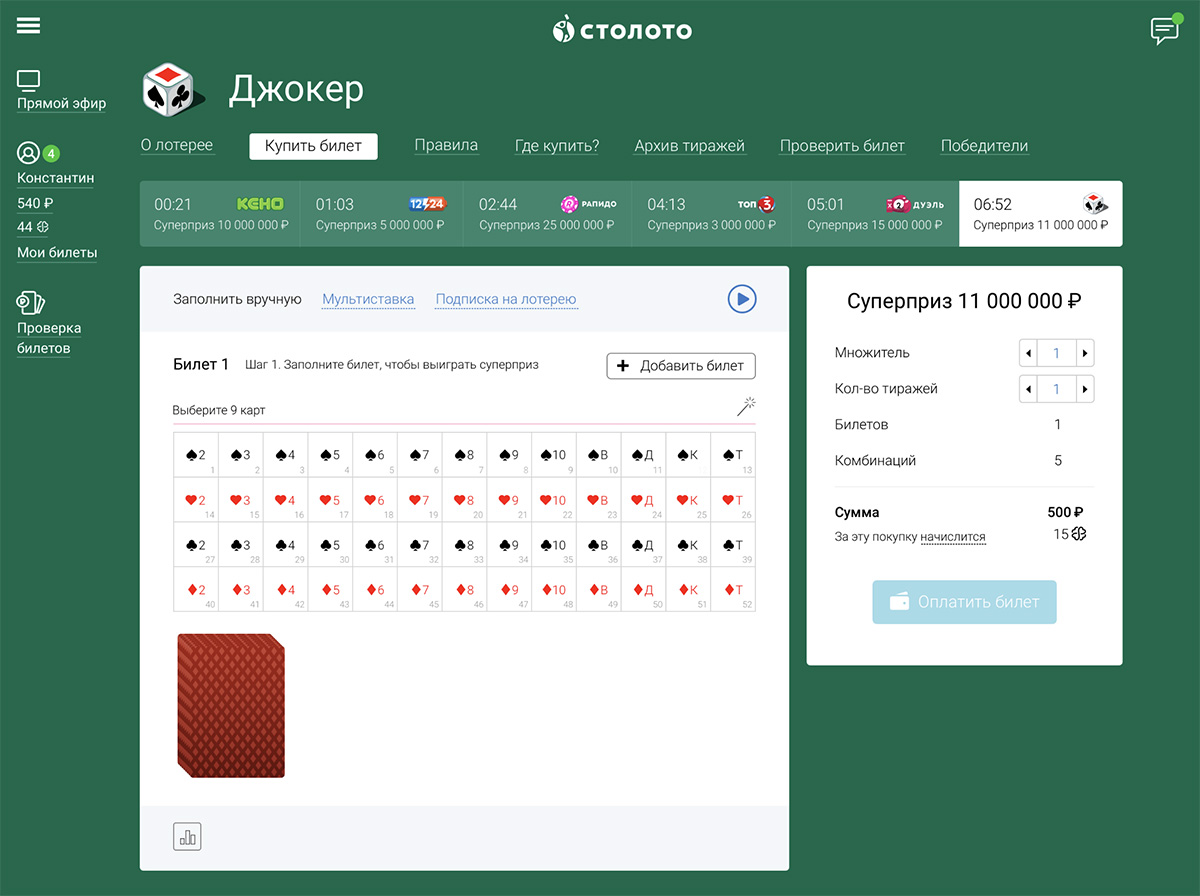This screenshot has height=896, width=1200.
Task: Select the ace of spades card
Action: click(733, 455)
